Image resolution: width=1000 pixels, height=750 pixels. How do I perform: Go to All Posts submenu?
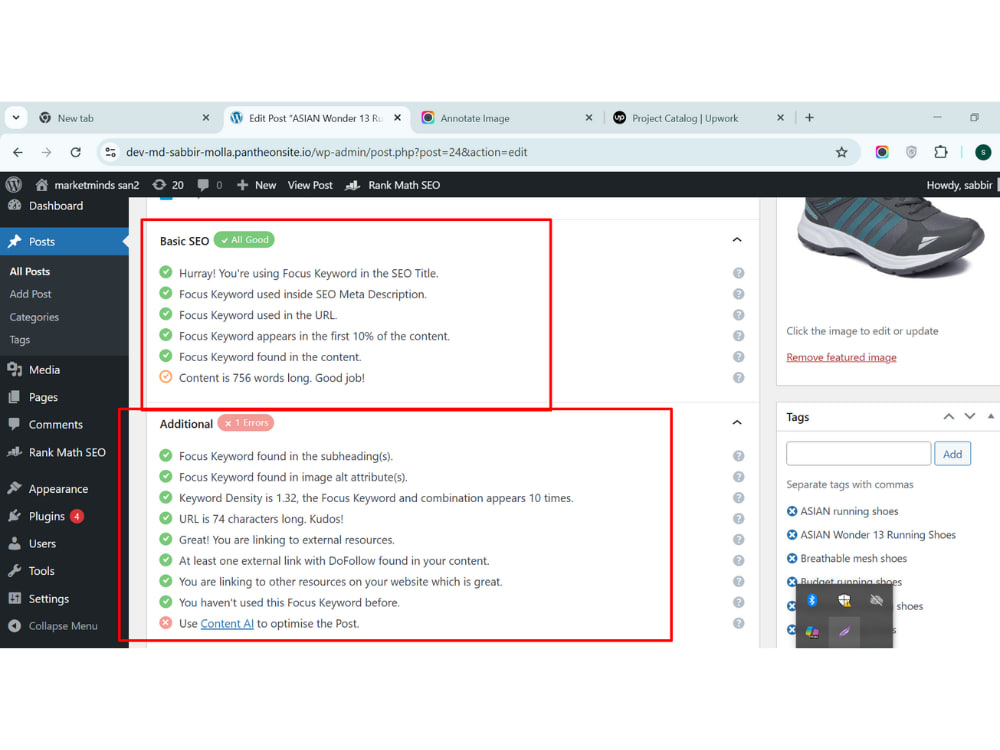30,272
